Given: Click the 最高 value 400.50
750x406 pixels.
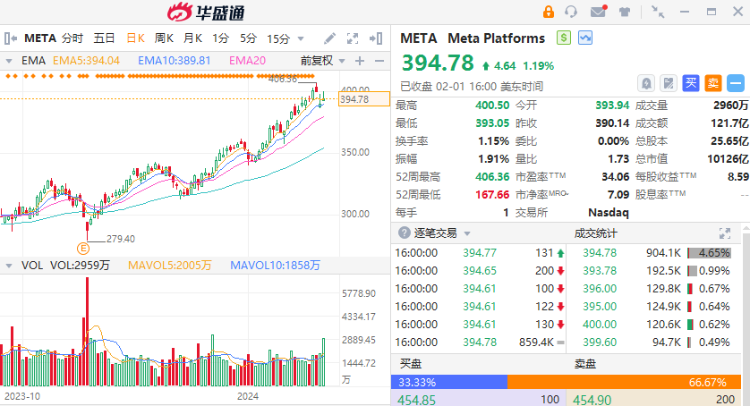Looking at the screenshot, I should tap(492, 105).
